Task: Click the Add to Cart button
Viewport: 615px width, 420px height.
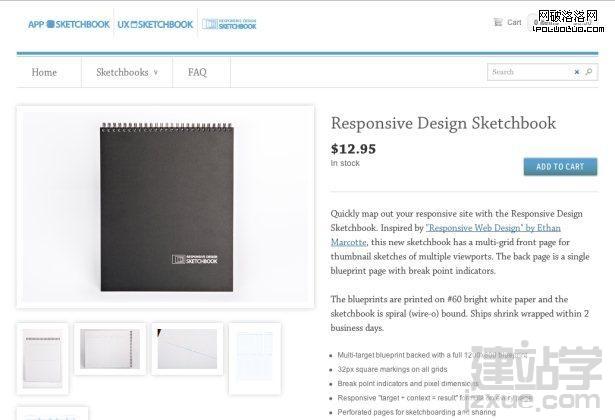Action: coord(560,167)
